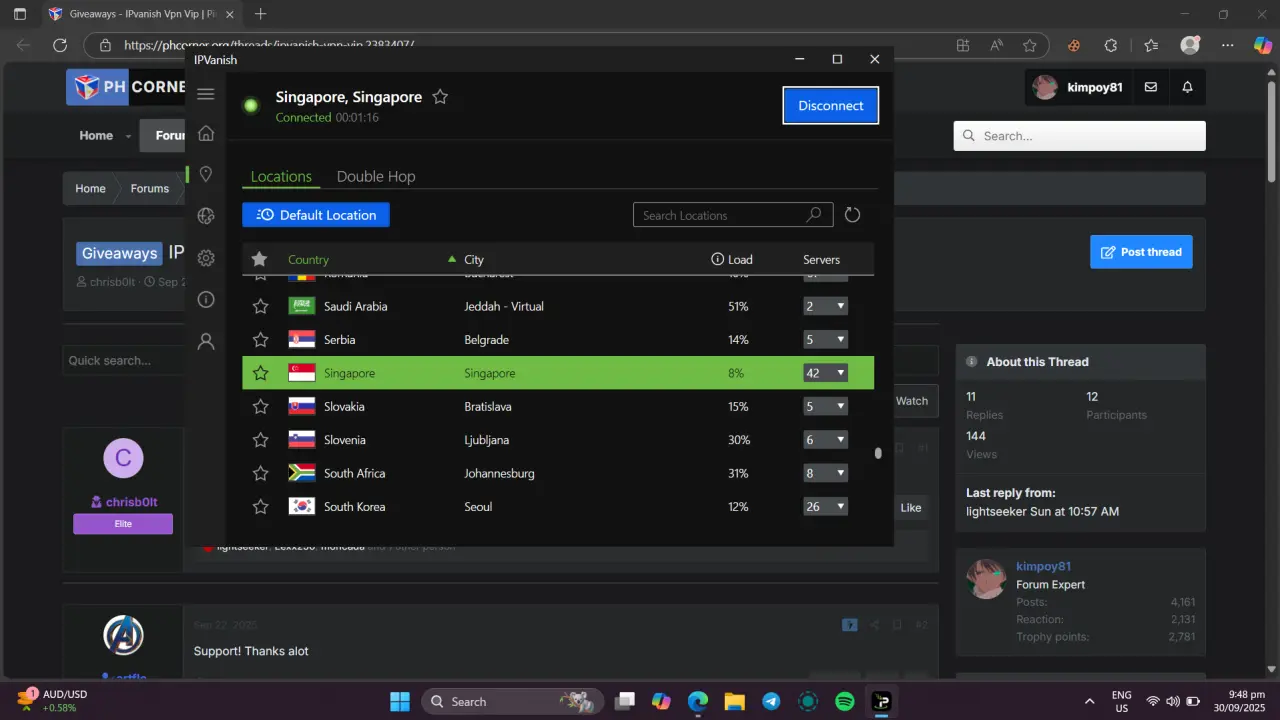Image resolution: width=1280 pixels, height=720 pixels.
Task: Toggle favorite star for Slovenia
Action: [x=260, y=440]
